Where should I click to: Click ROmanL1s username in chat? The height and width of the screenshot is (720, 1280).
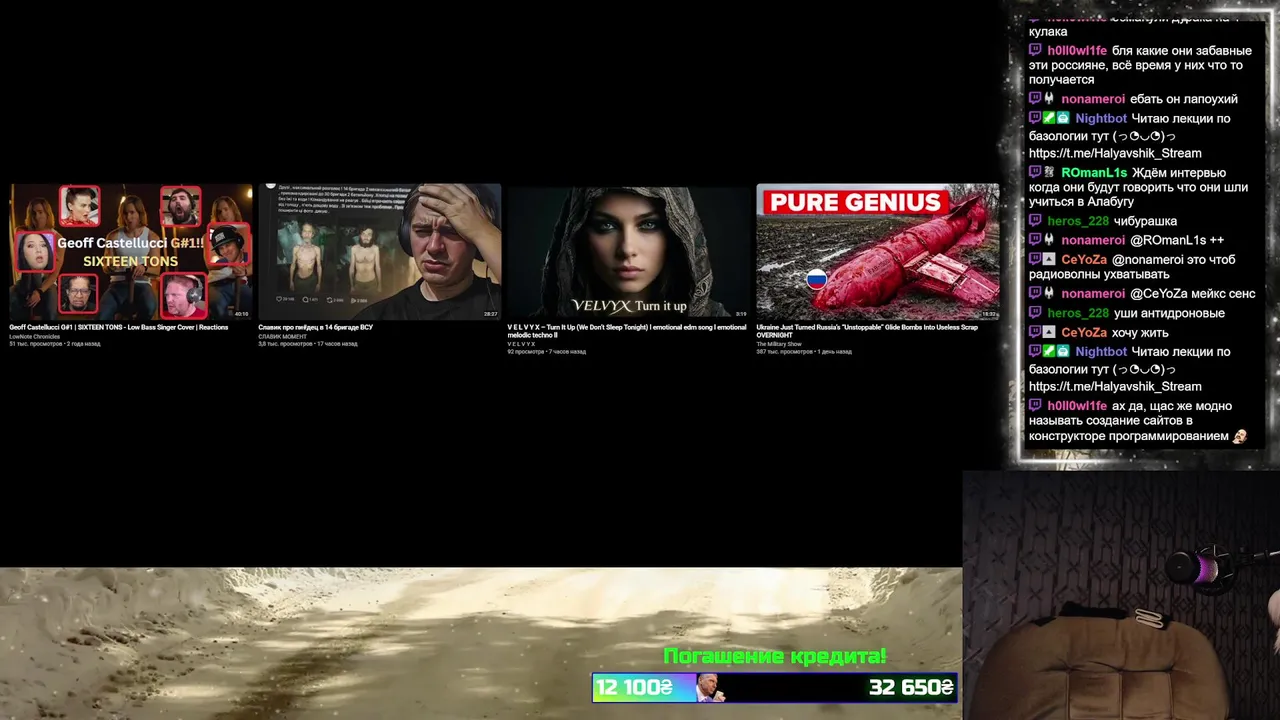pos(1094,173)
